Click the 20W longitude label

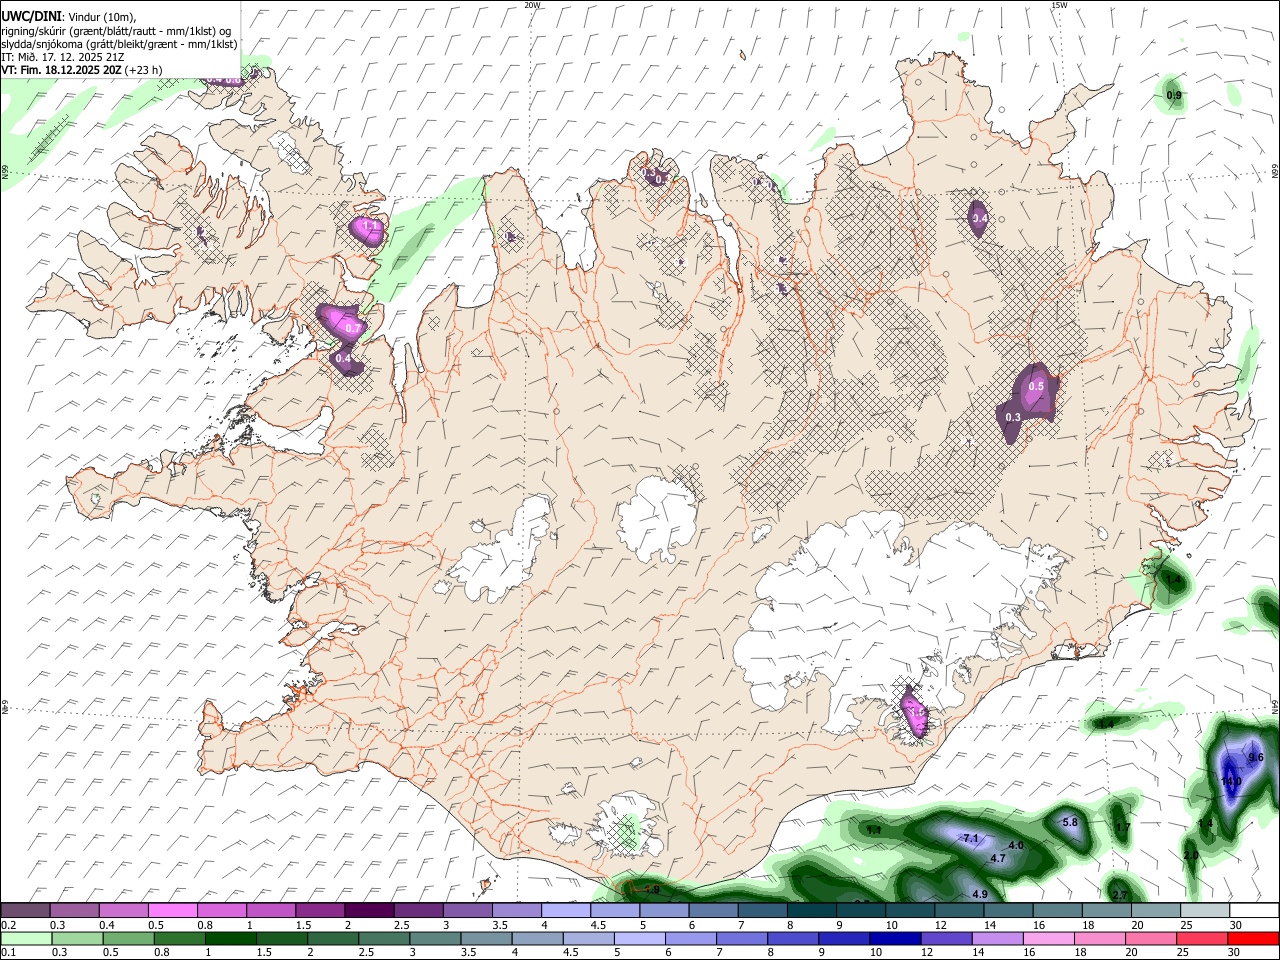click(532, 5)
